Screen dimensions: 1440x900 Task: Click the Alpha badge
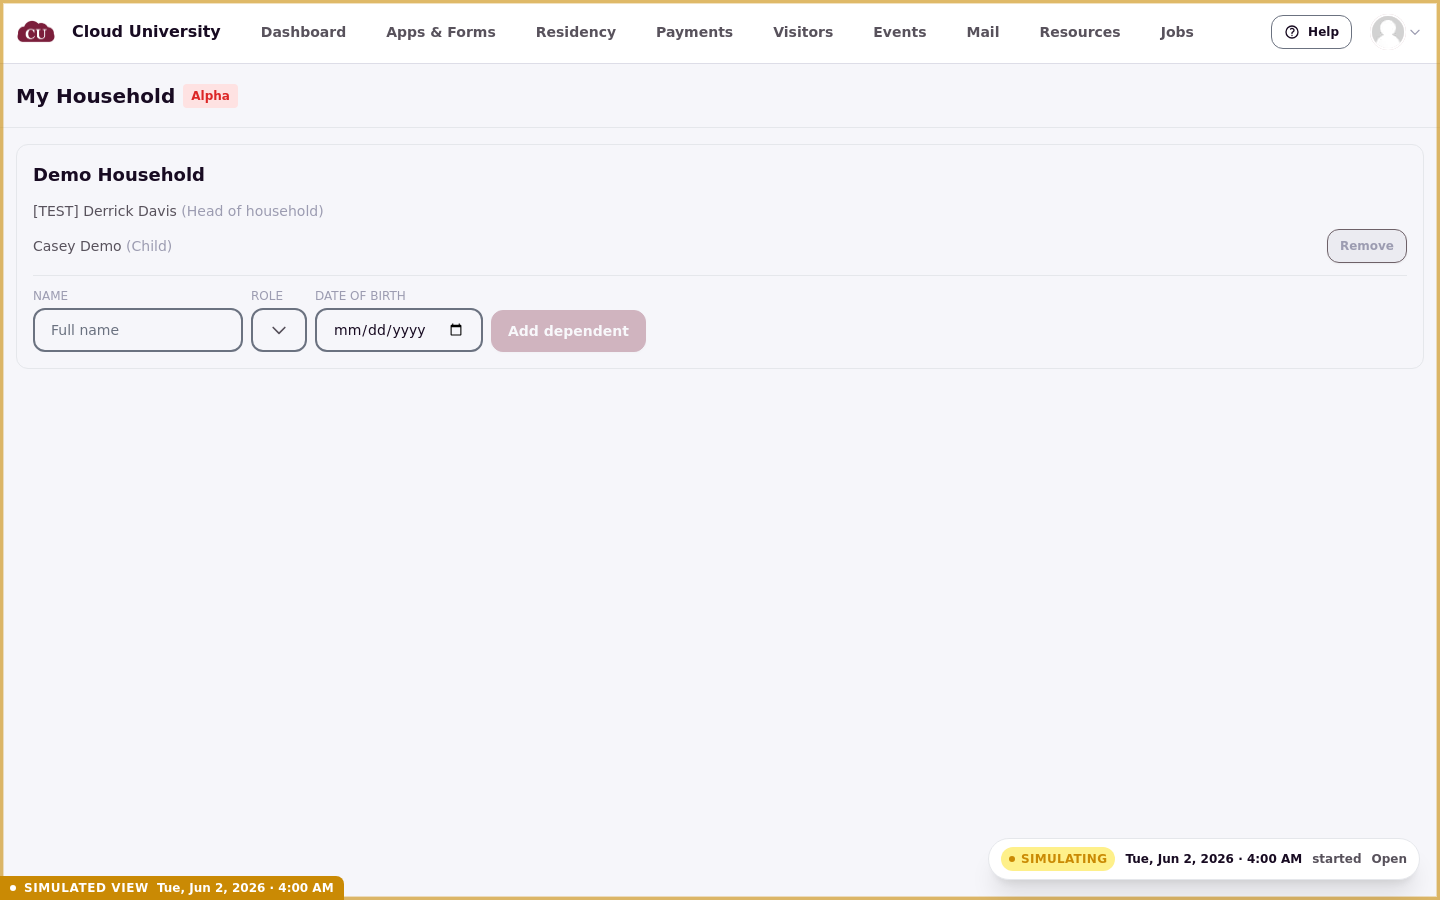pyautogui.click(x=210, y=96)
